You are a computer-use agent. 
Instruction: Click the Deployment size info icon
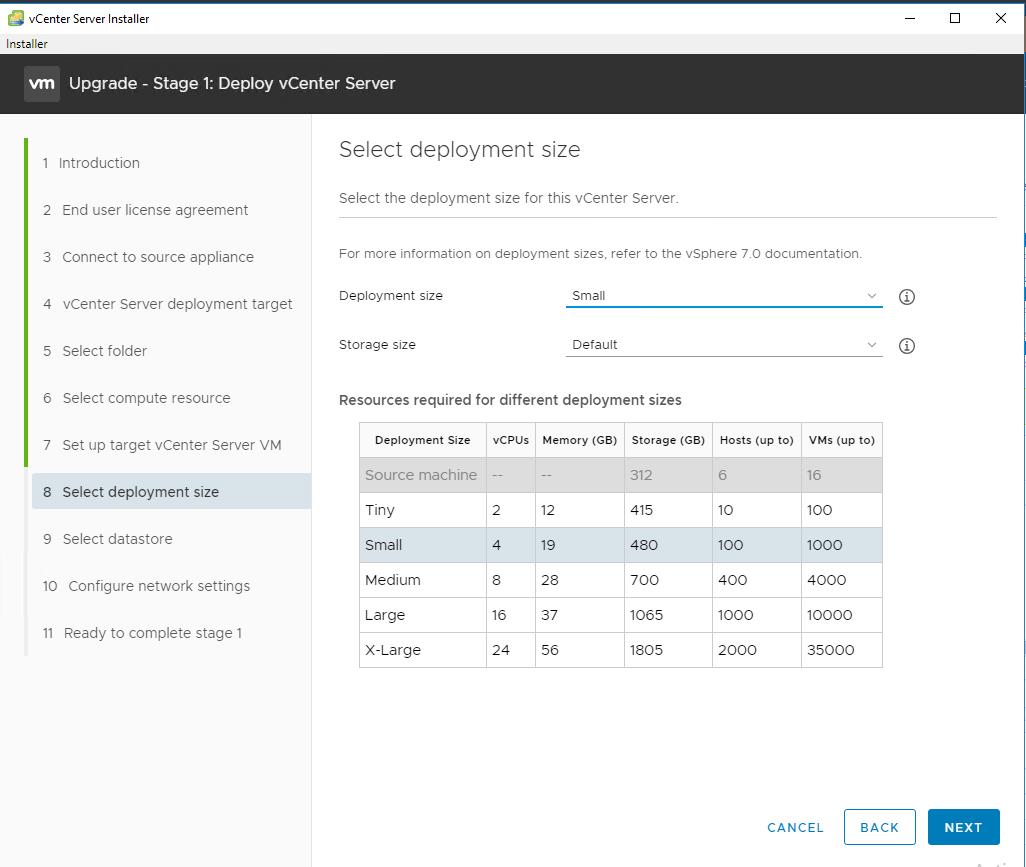coord(906,297)
